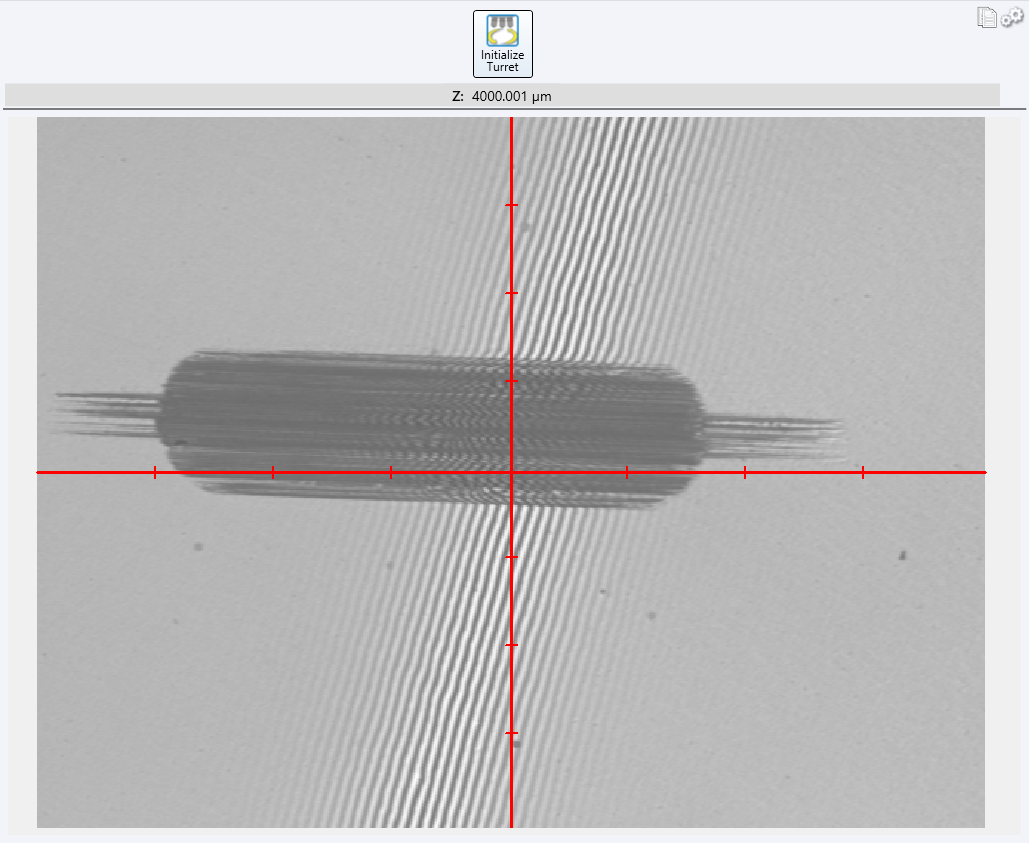Click the Initialize Turret button

tap(502, 44)
